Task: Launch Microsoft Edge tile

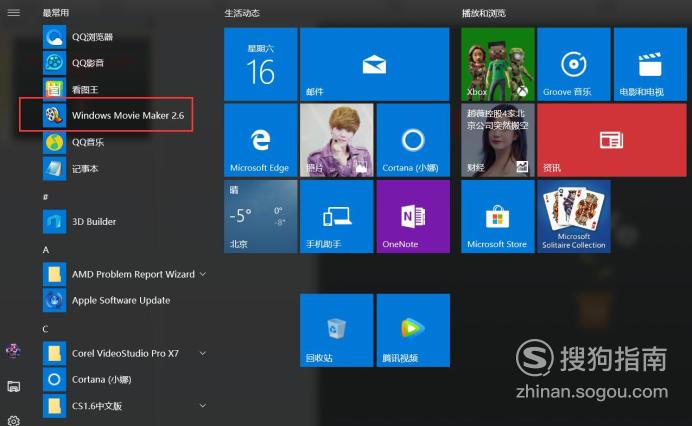Action: (260, 140)
